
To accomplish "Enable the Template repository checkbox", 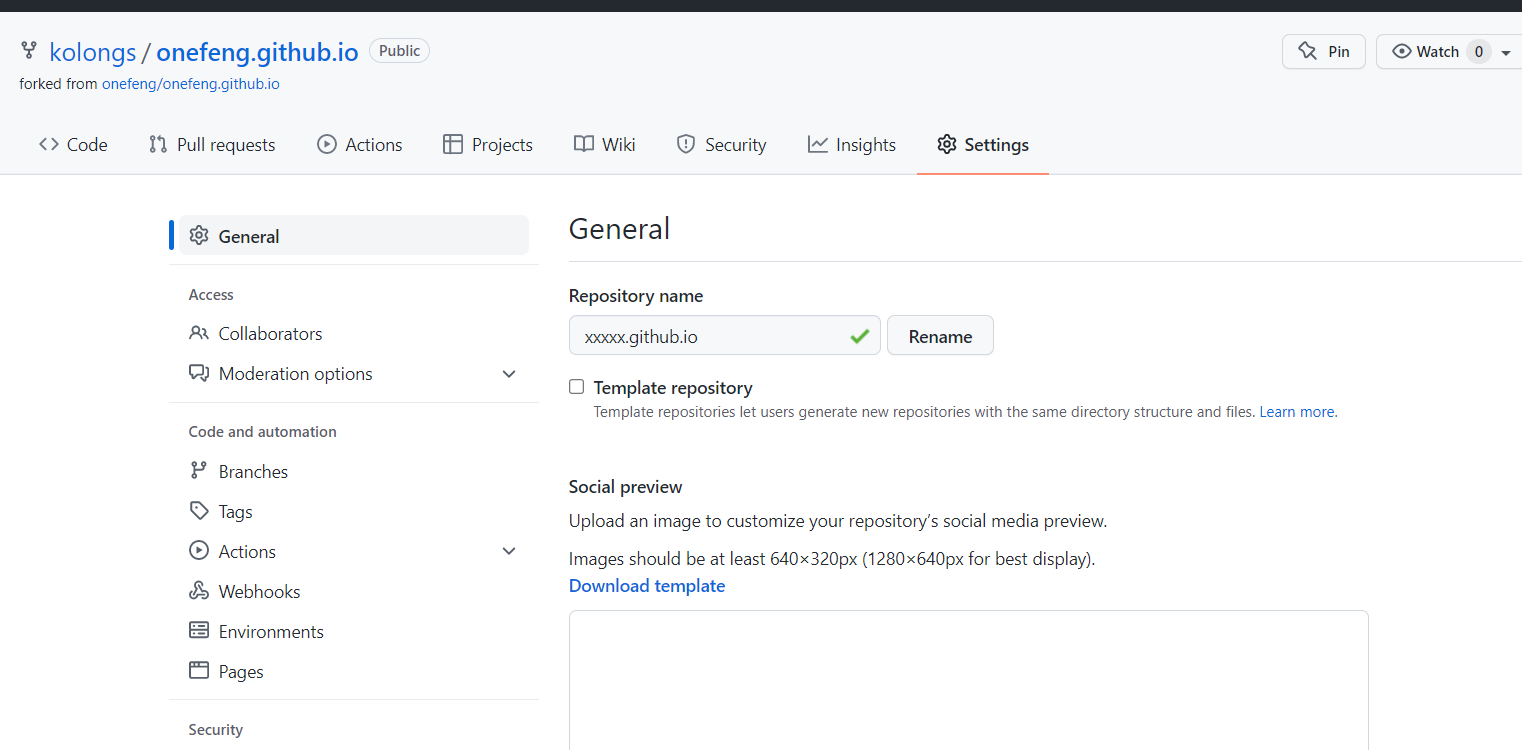I will pos(576,387).
